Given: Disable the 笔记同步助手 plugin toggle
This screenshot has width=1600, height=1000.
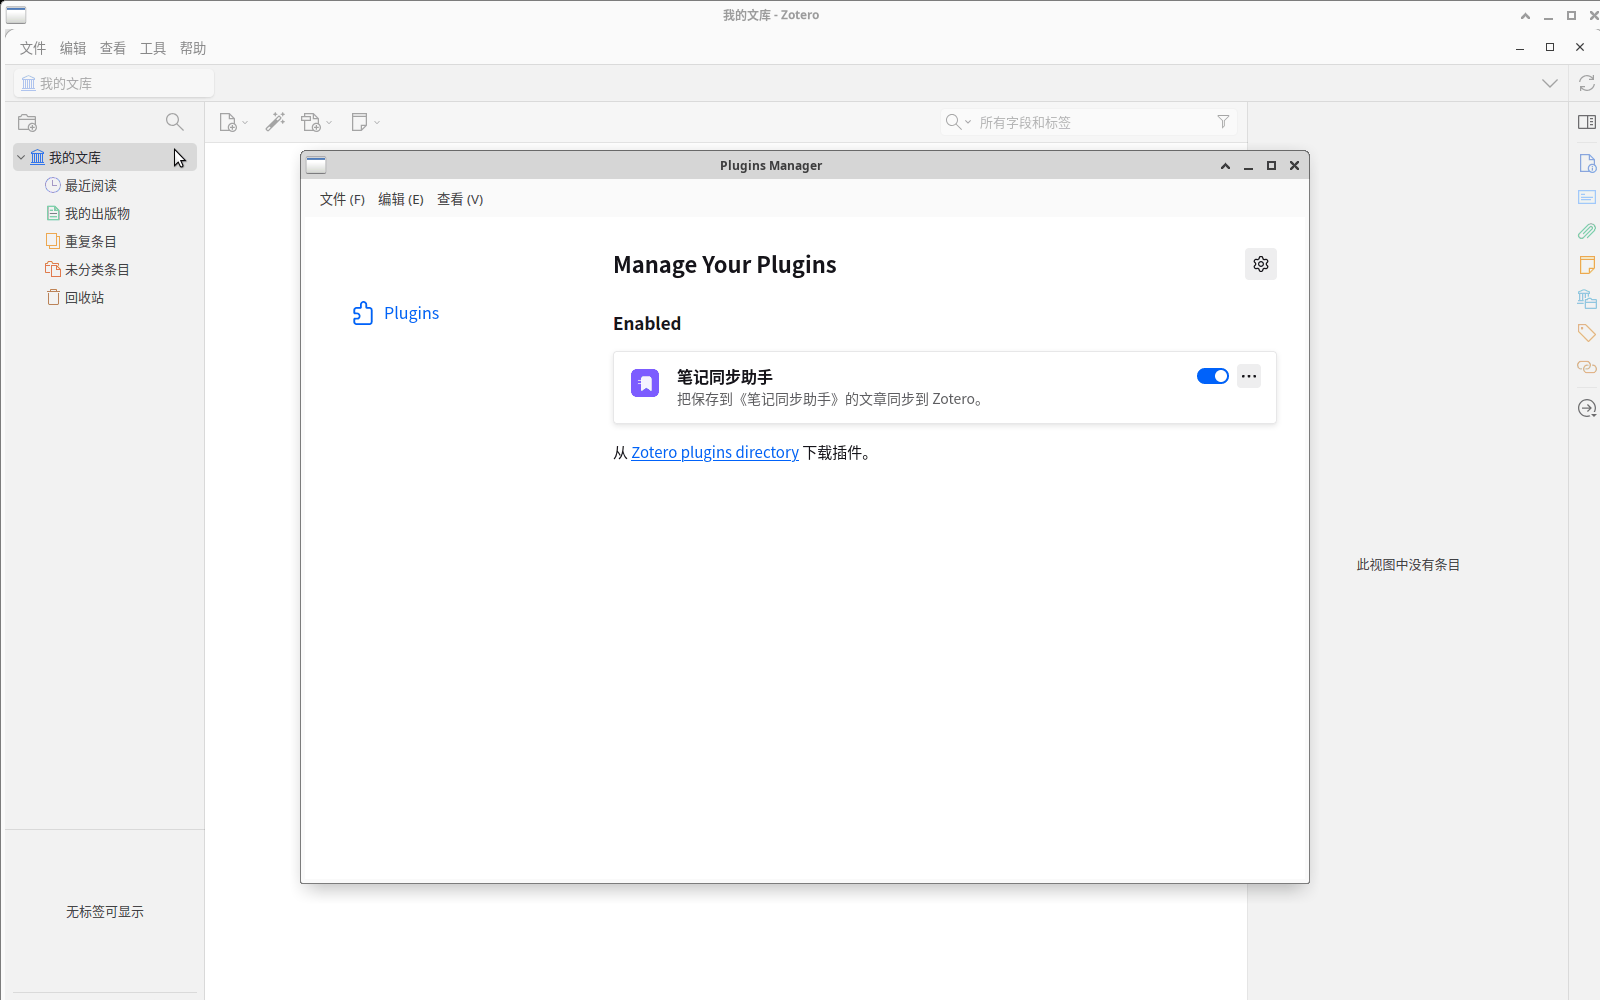Looking at the screenshot, I should 1213,376.
